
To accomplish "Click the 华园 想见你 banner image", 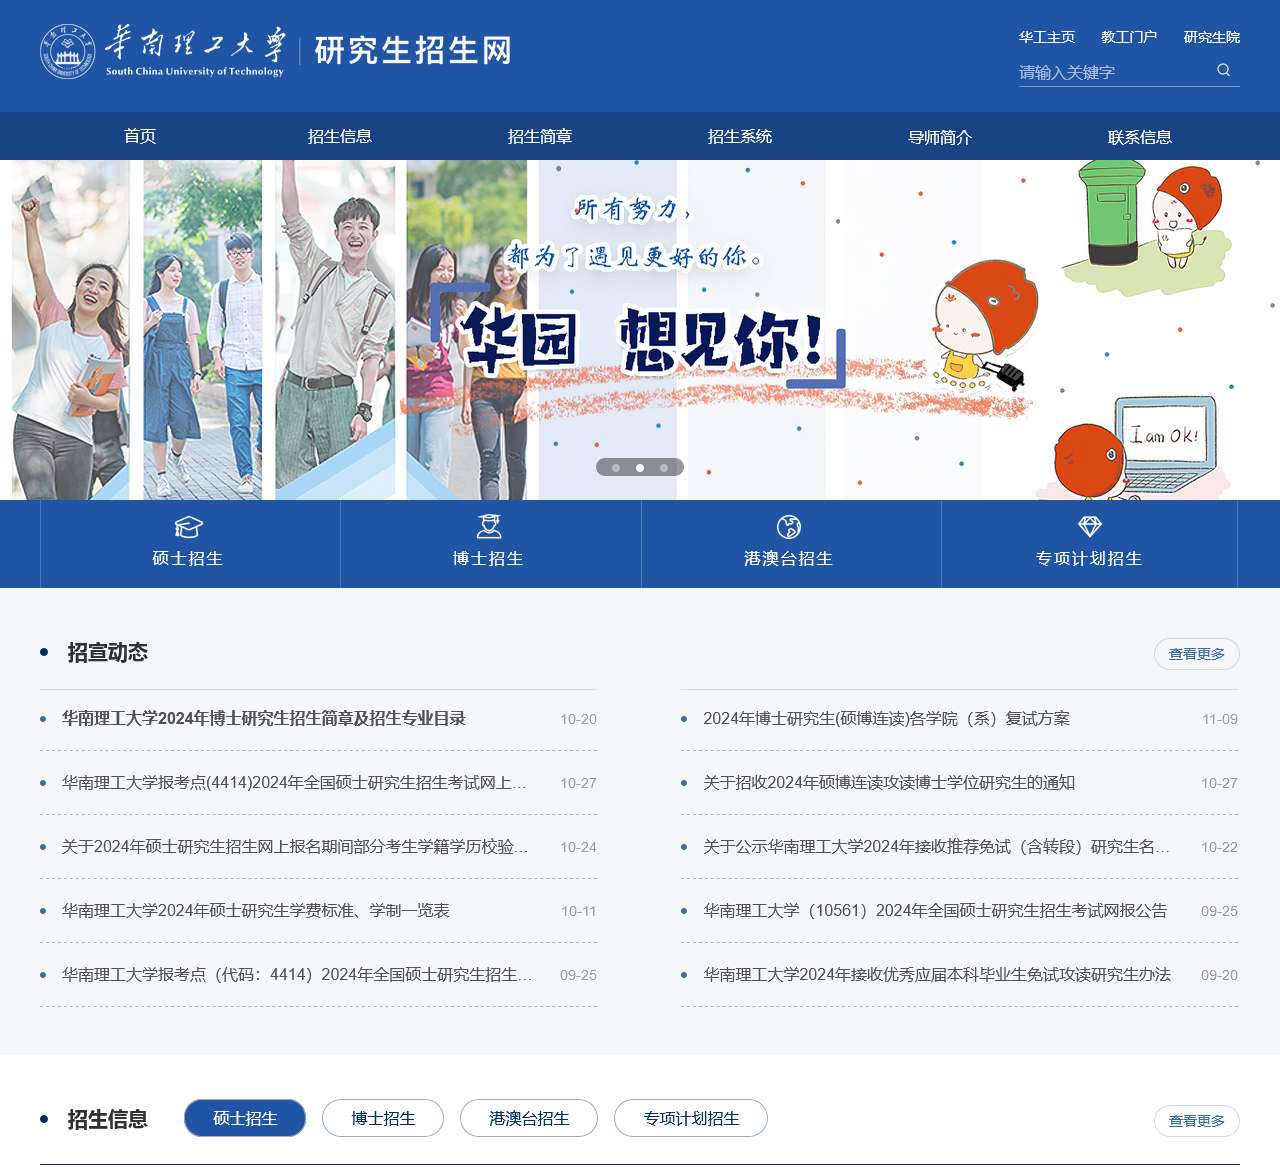I will point(640,330).
